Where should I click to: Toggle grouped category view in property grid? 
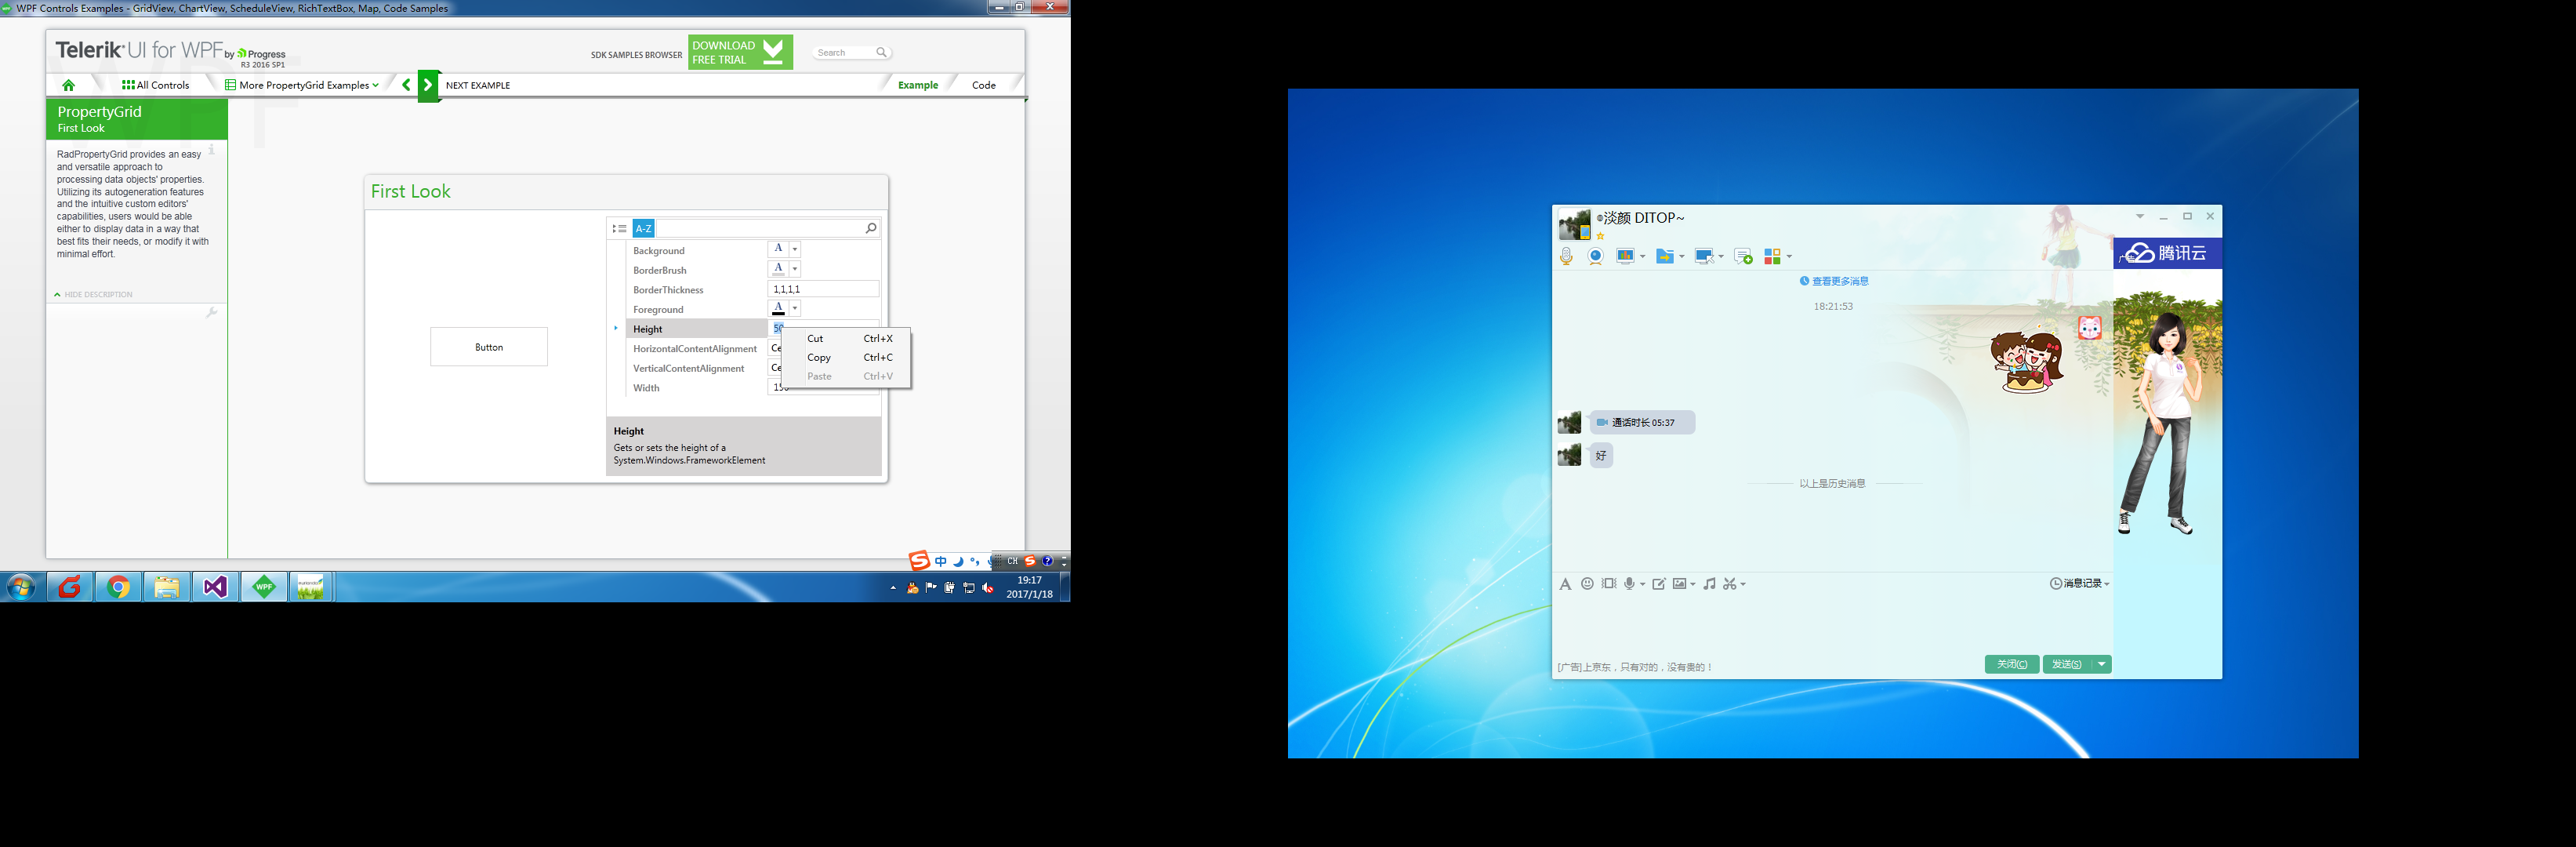point(620,228)
